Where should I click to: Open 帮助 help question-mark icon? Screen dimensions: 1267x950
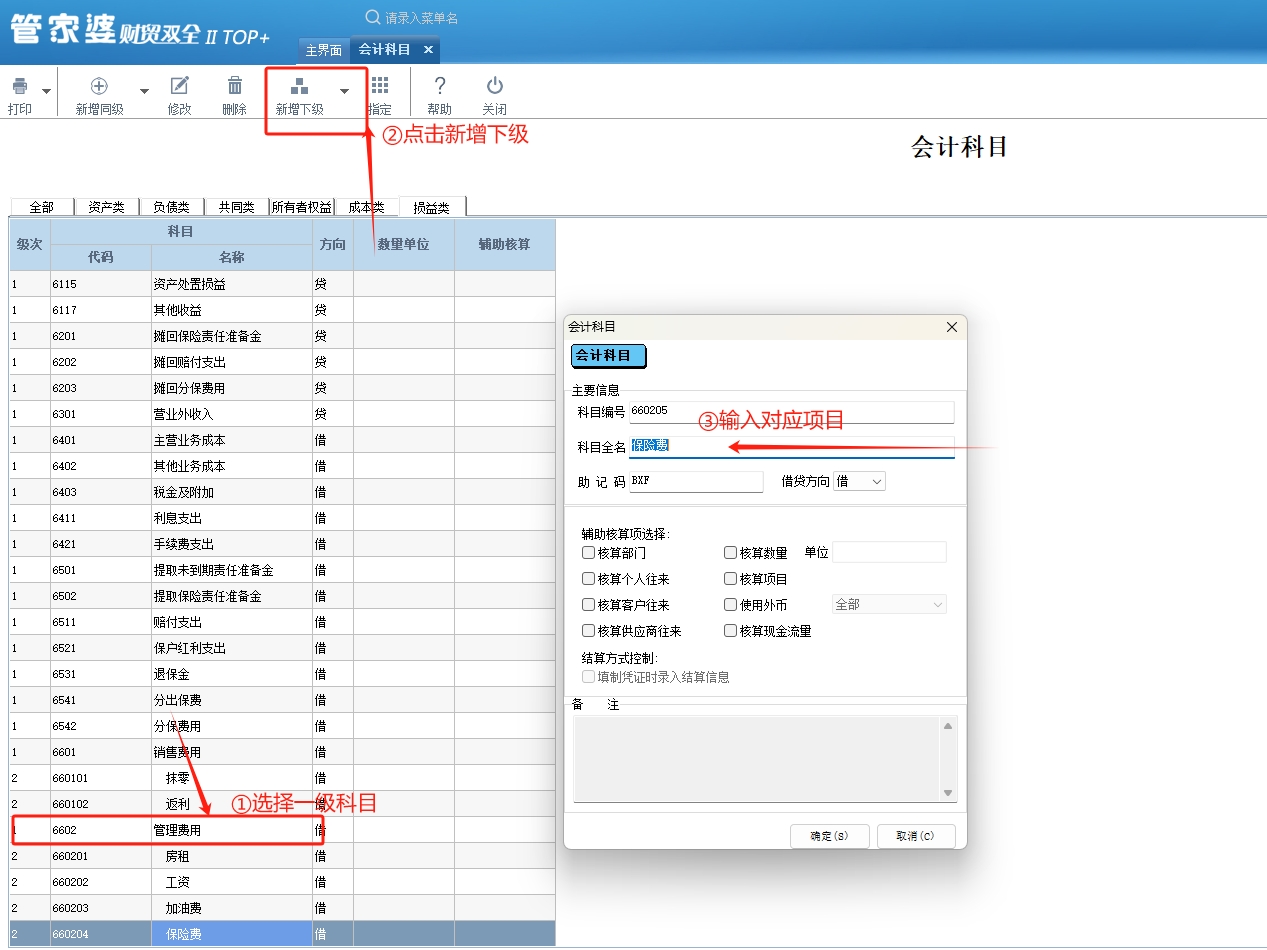click(439, 87)
